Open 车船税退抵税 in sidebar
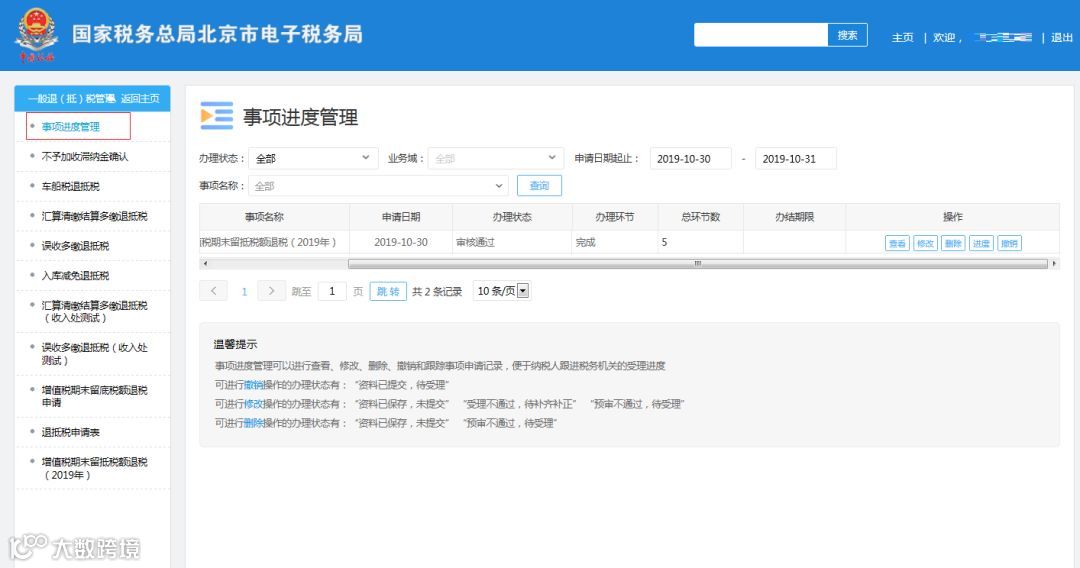The height and width of the screenshot is (568, 1080). click(x=70, y=186)
